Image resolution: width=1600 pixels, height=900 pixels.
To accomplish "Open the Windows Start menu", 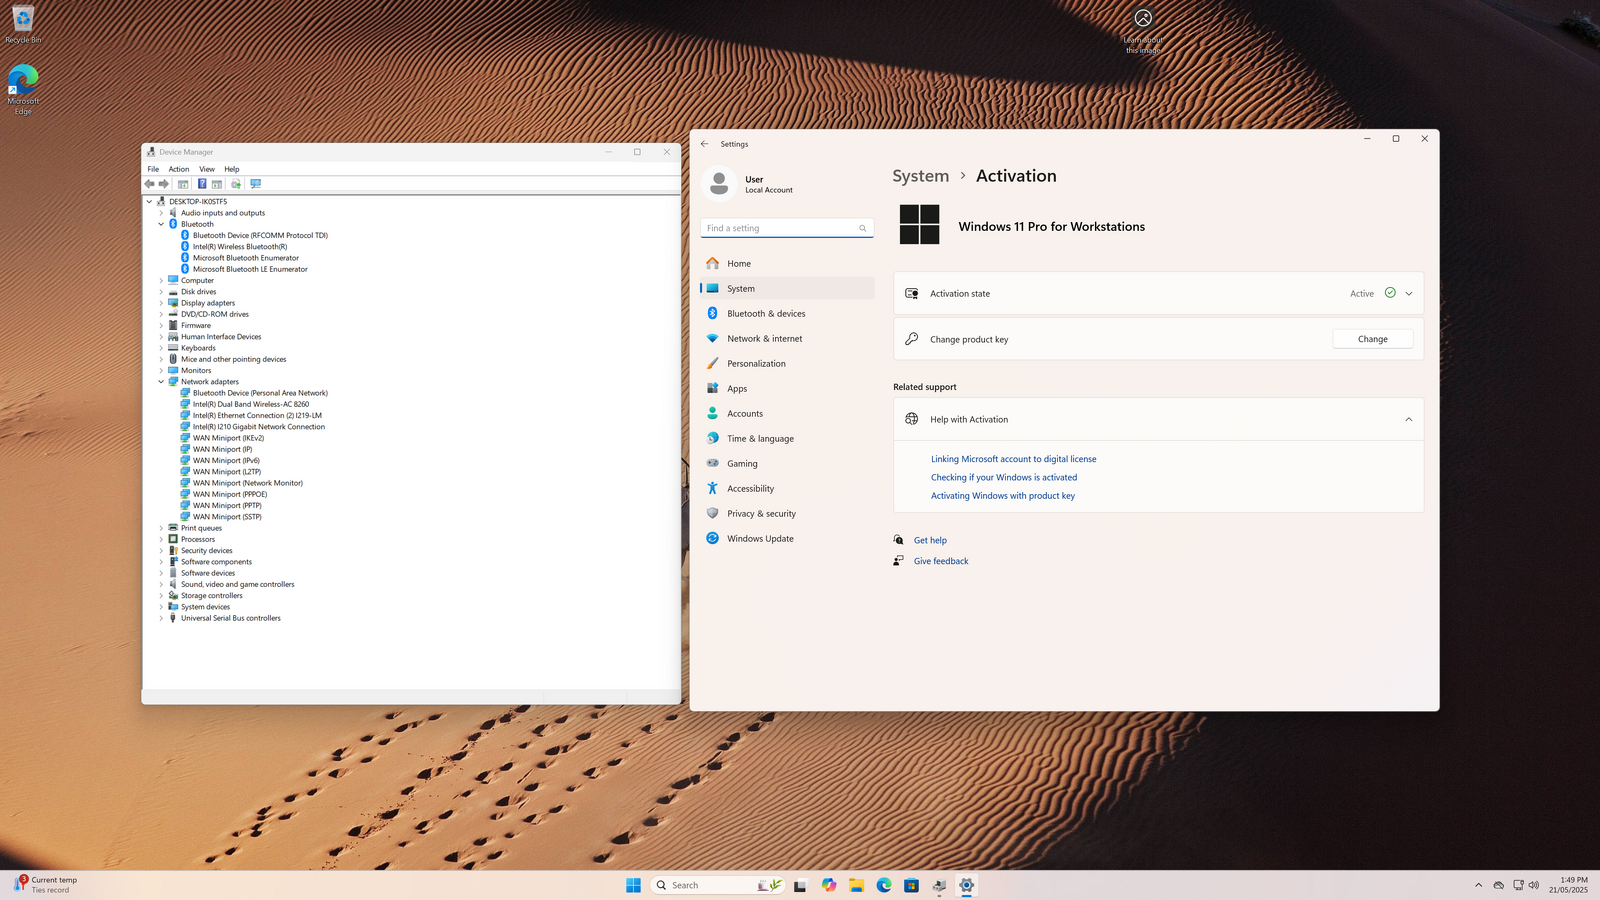I will (x=633, y=885).
